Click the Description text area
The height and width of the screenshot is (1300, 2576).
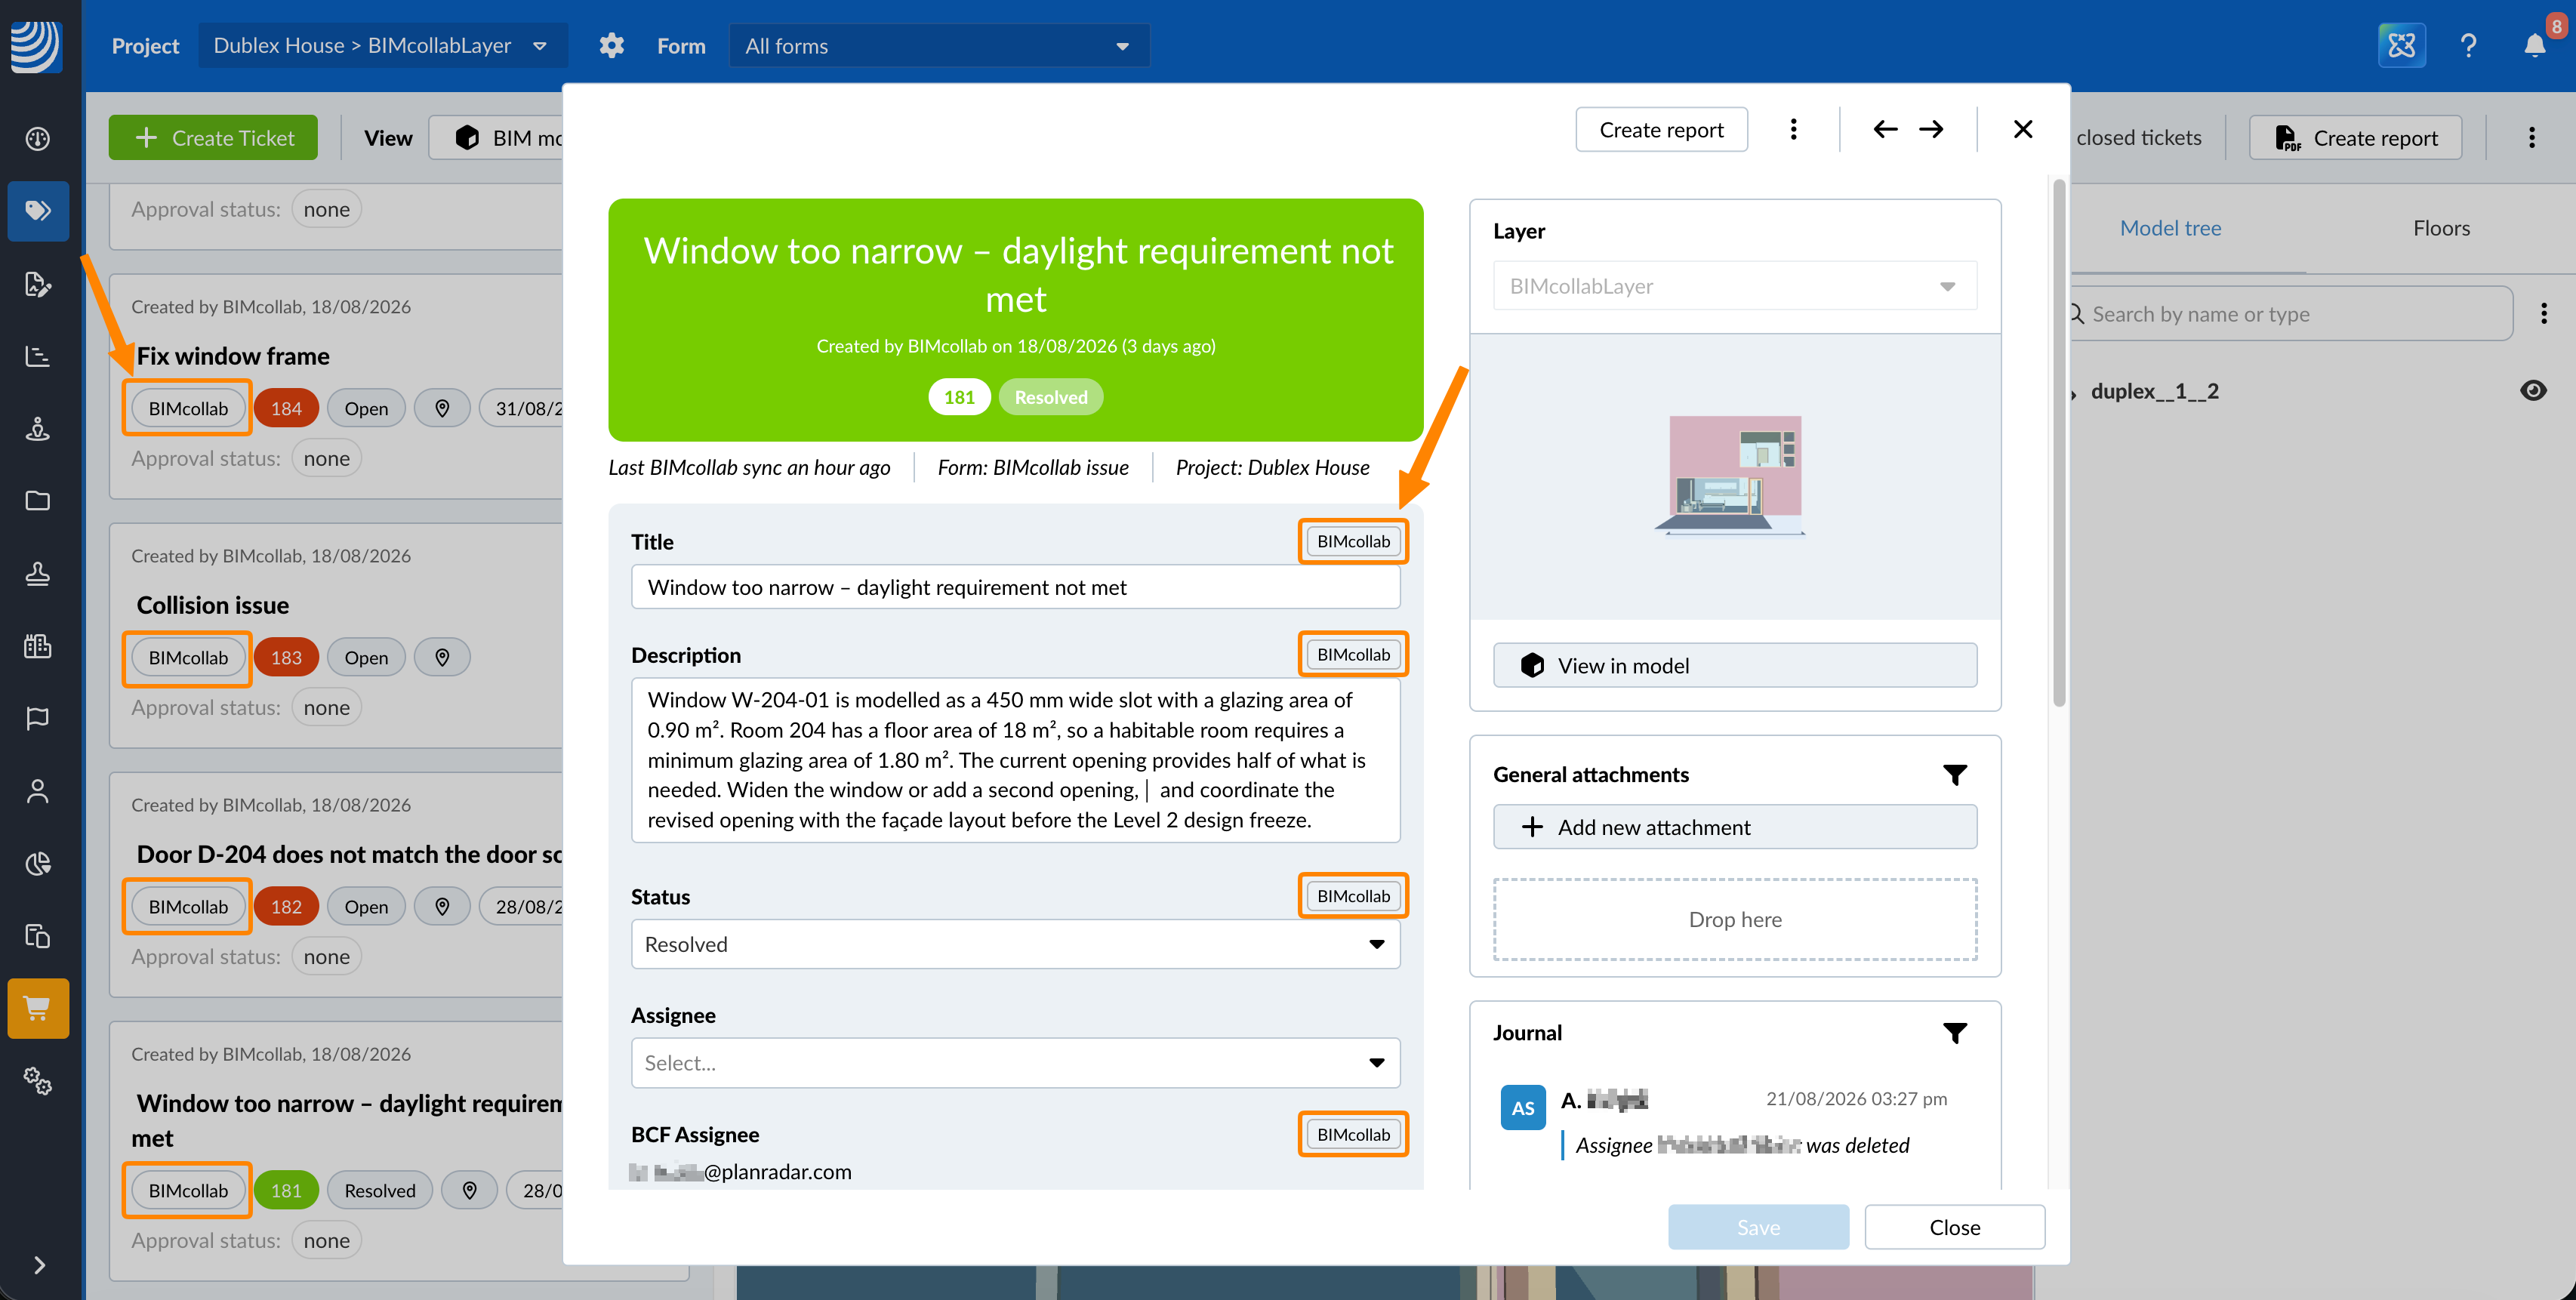[x=1015, y=760]
